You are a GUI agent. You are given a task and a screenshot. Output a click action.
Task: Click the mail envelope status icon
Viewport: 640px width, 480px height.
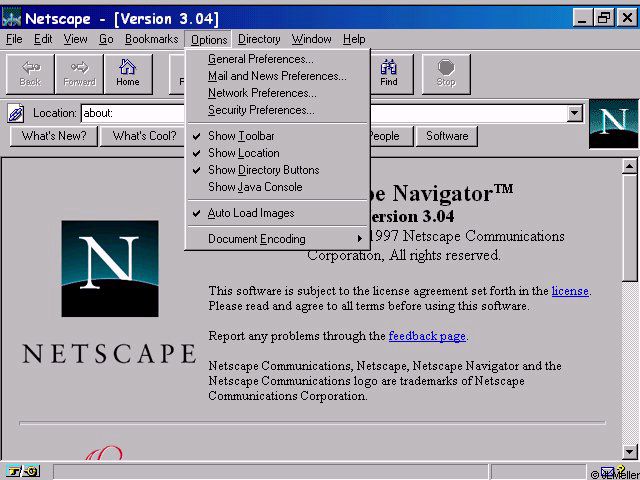pyautogui.click(x=607, y=472)
